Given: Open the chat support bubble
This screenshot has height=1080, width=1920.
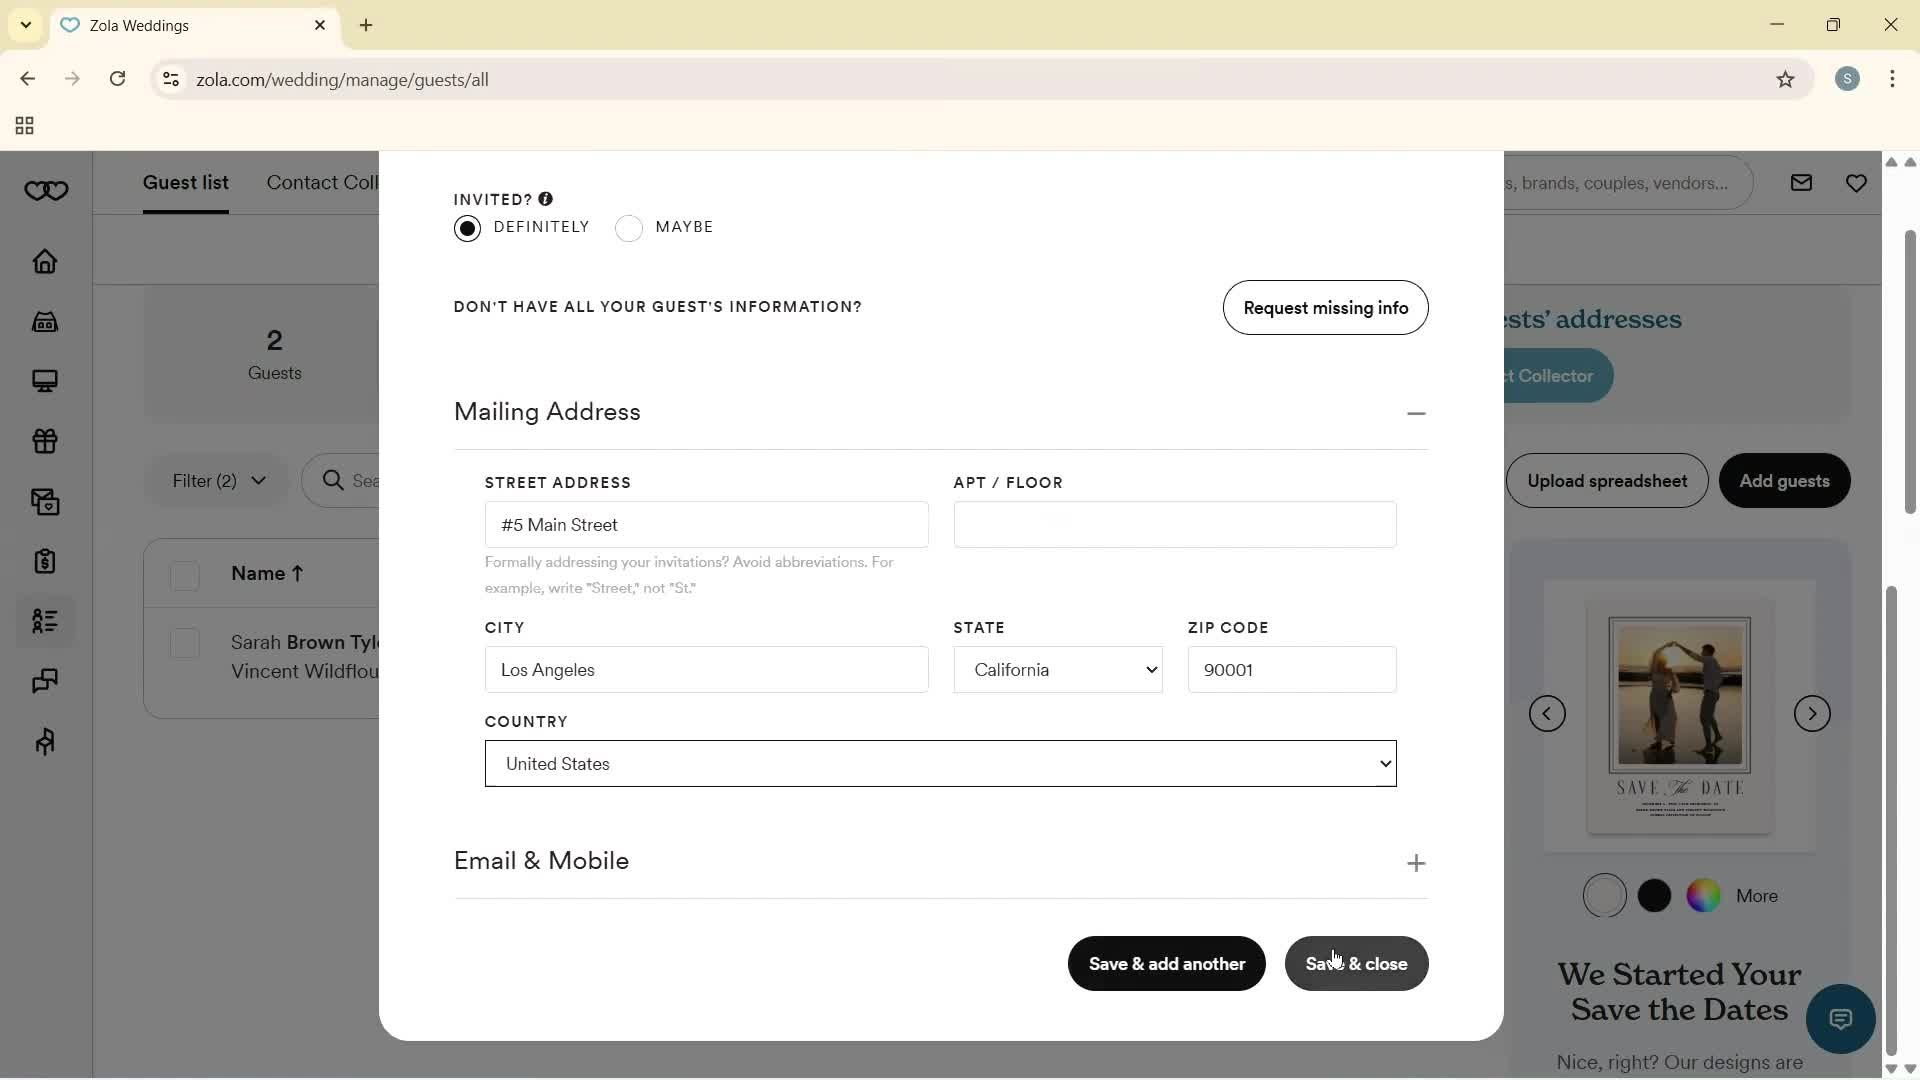Looking at the screenshot, I should pyautogui.click(x=1841, y=1018).
